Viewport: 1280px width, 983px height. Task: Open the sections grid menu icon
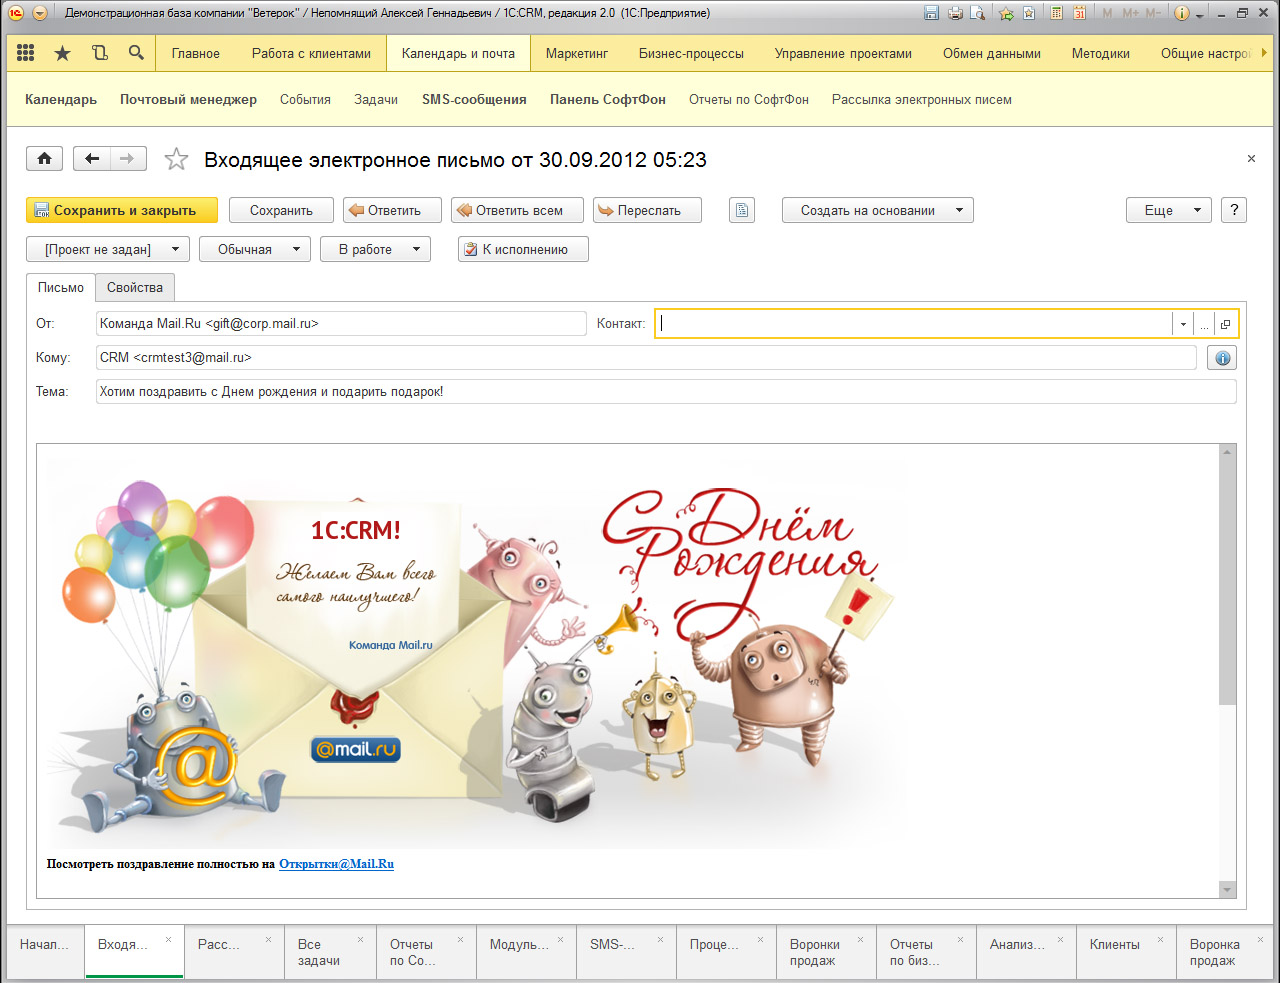click(x=26, y=53)
